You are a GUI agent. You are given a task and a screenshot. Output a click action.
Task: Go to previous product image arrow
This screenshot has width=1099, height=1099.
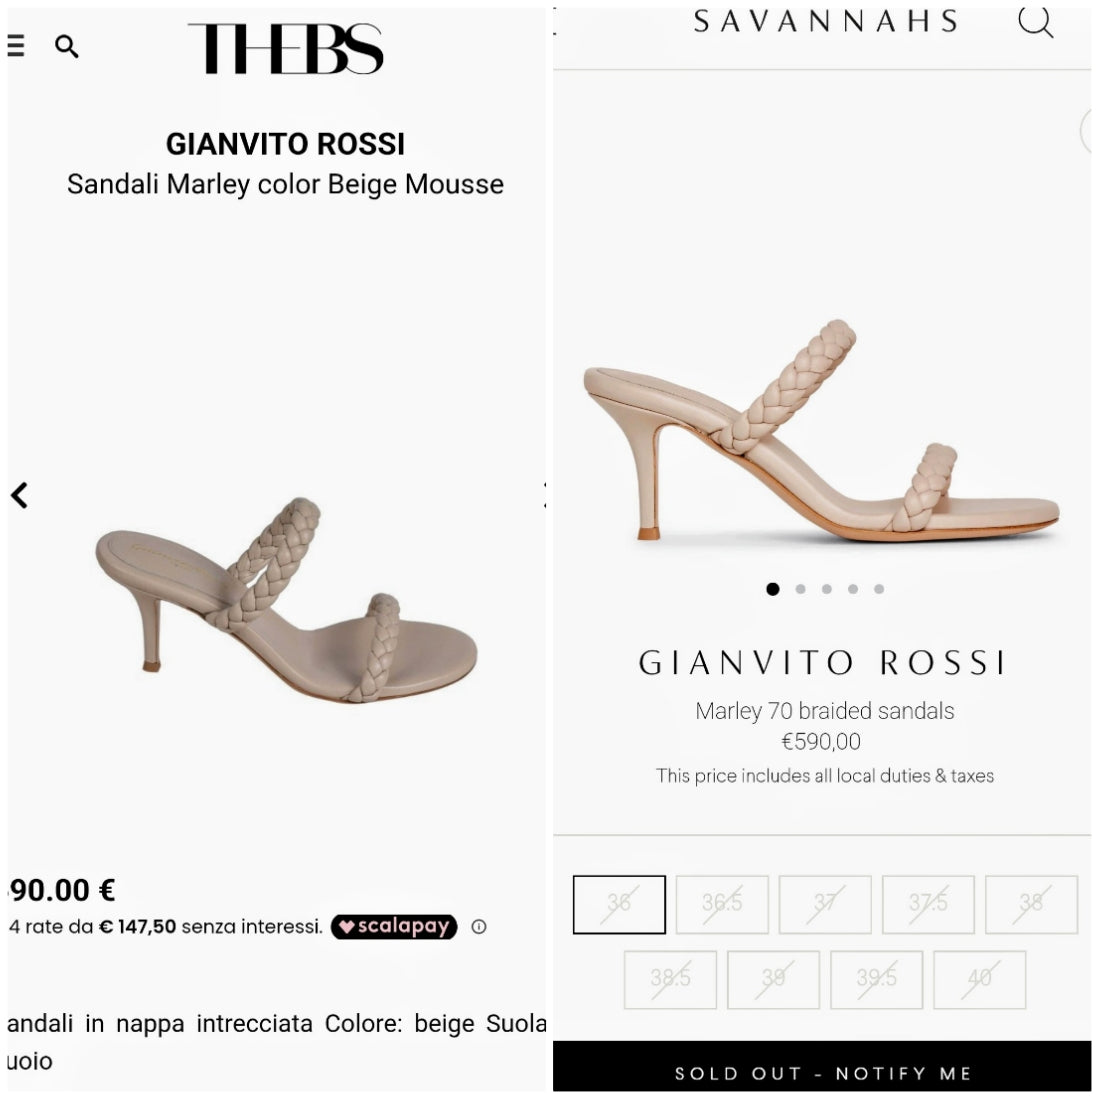19,495
